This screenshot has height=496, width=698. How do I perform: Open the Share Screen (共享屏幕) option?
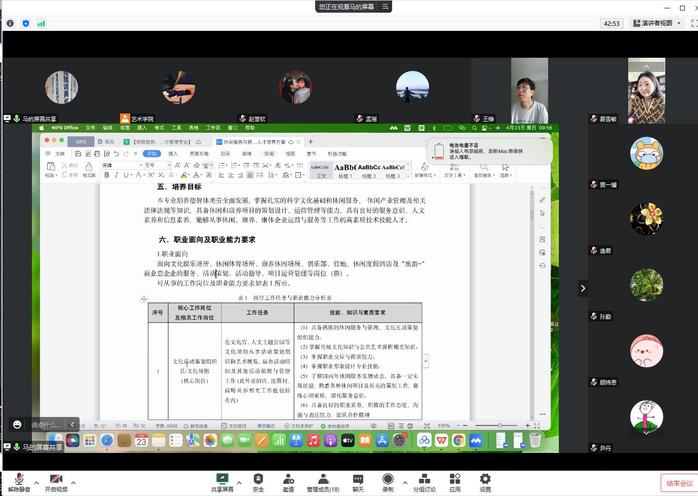[x=220, y=480]
